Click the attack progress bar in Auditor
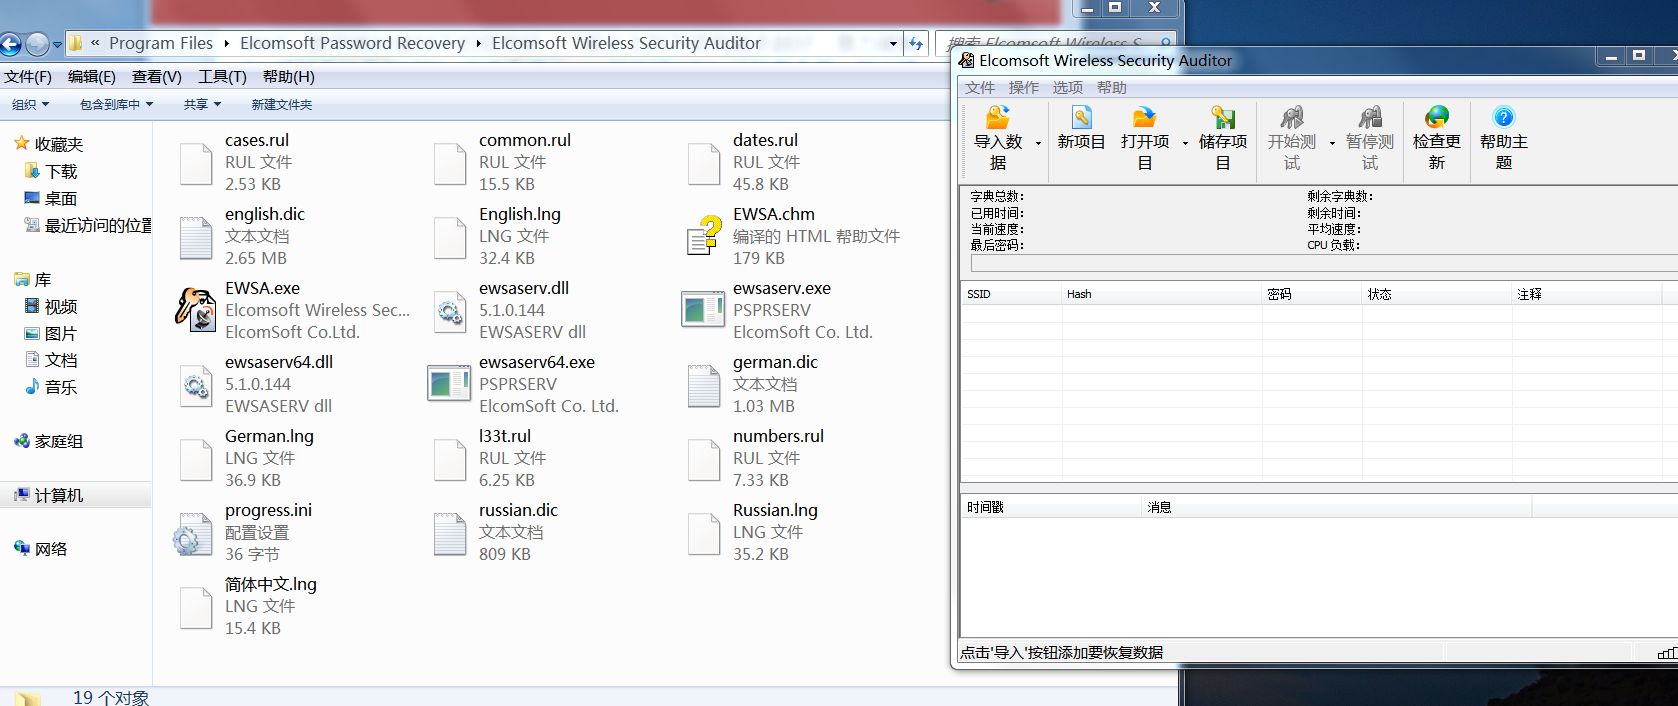Image resolution: width=1678 pixels, height=706 pixels. tap(1324, 263)
